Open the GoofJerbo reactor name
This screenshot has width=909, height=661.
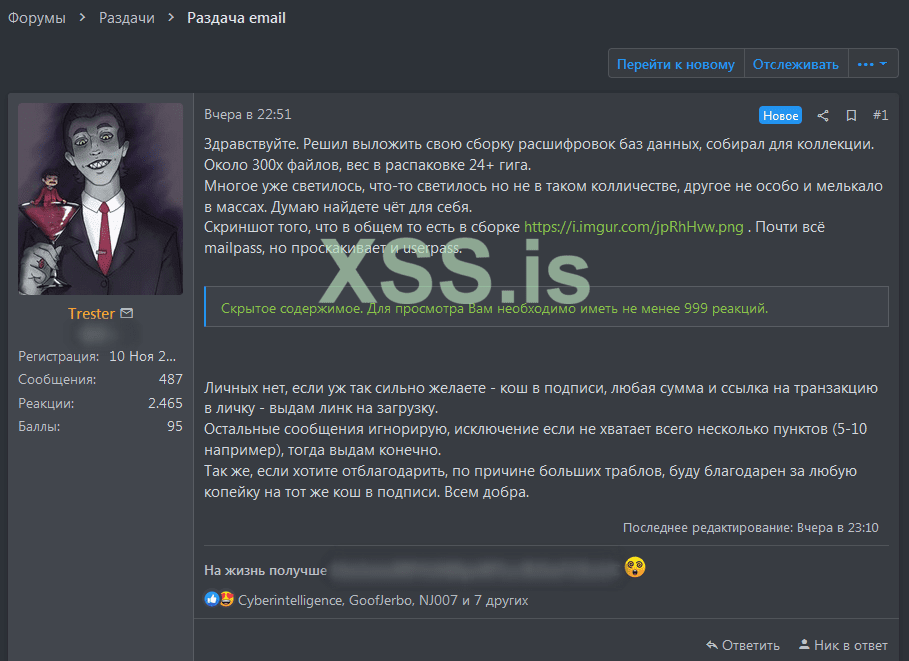(x=381, y=600)
